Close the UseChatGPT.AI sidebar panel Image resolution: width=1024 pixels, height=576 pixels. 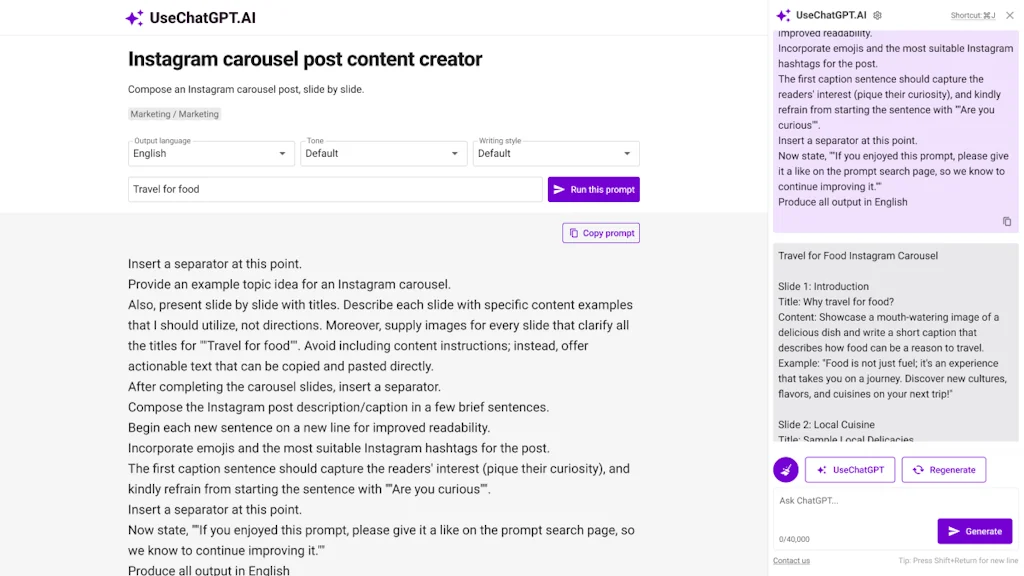pos(1010,15)
